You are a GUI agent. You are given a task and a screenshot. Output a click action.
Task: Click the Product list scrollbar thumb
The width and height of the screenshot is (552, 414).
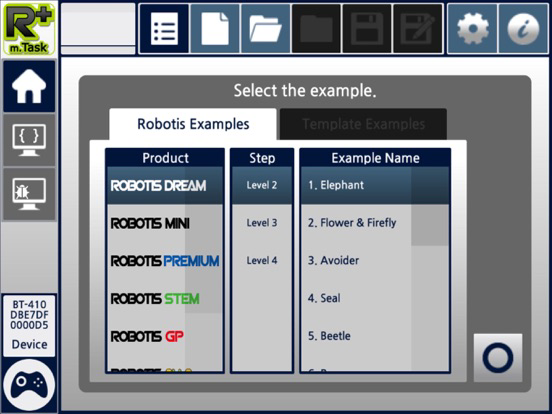[x=204, y=240]
